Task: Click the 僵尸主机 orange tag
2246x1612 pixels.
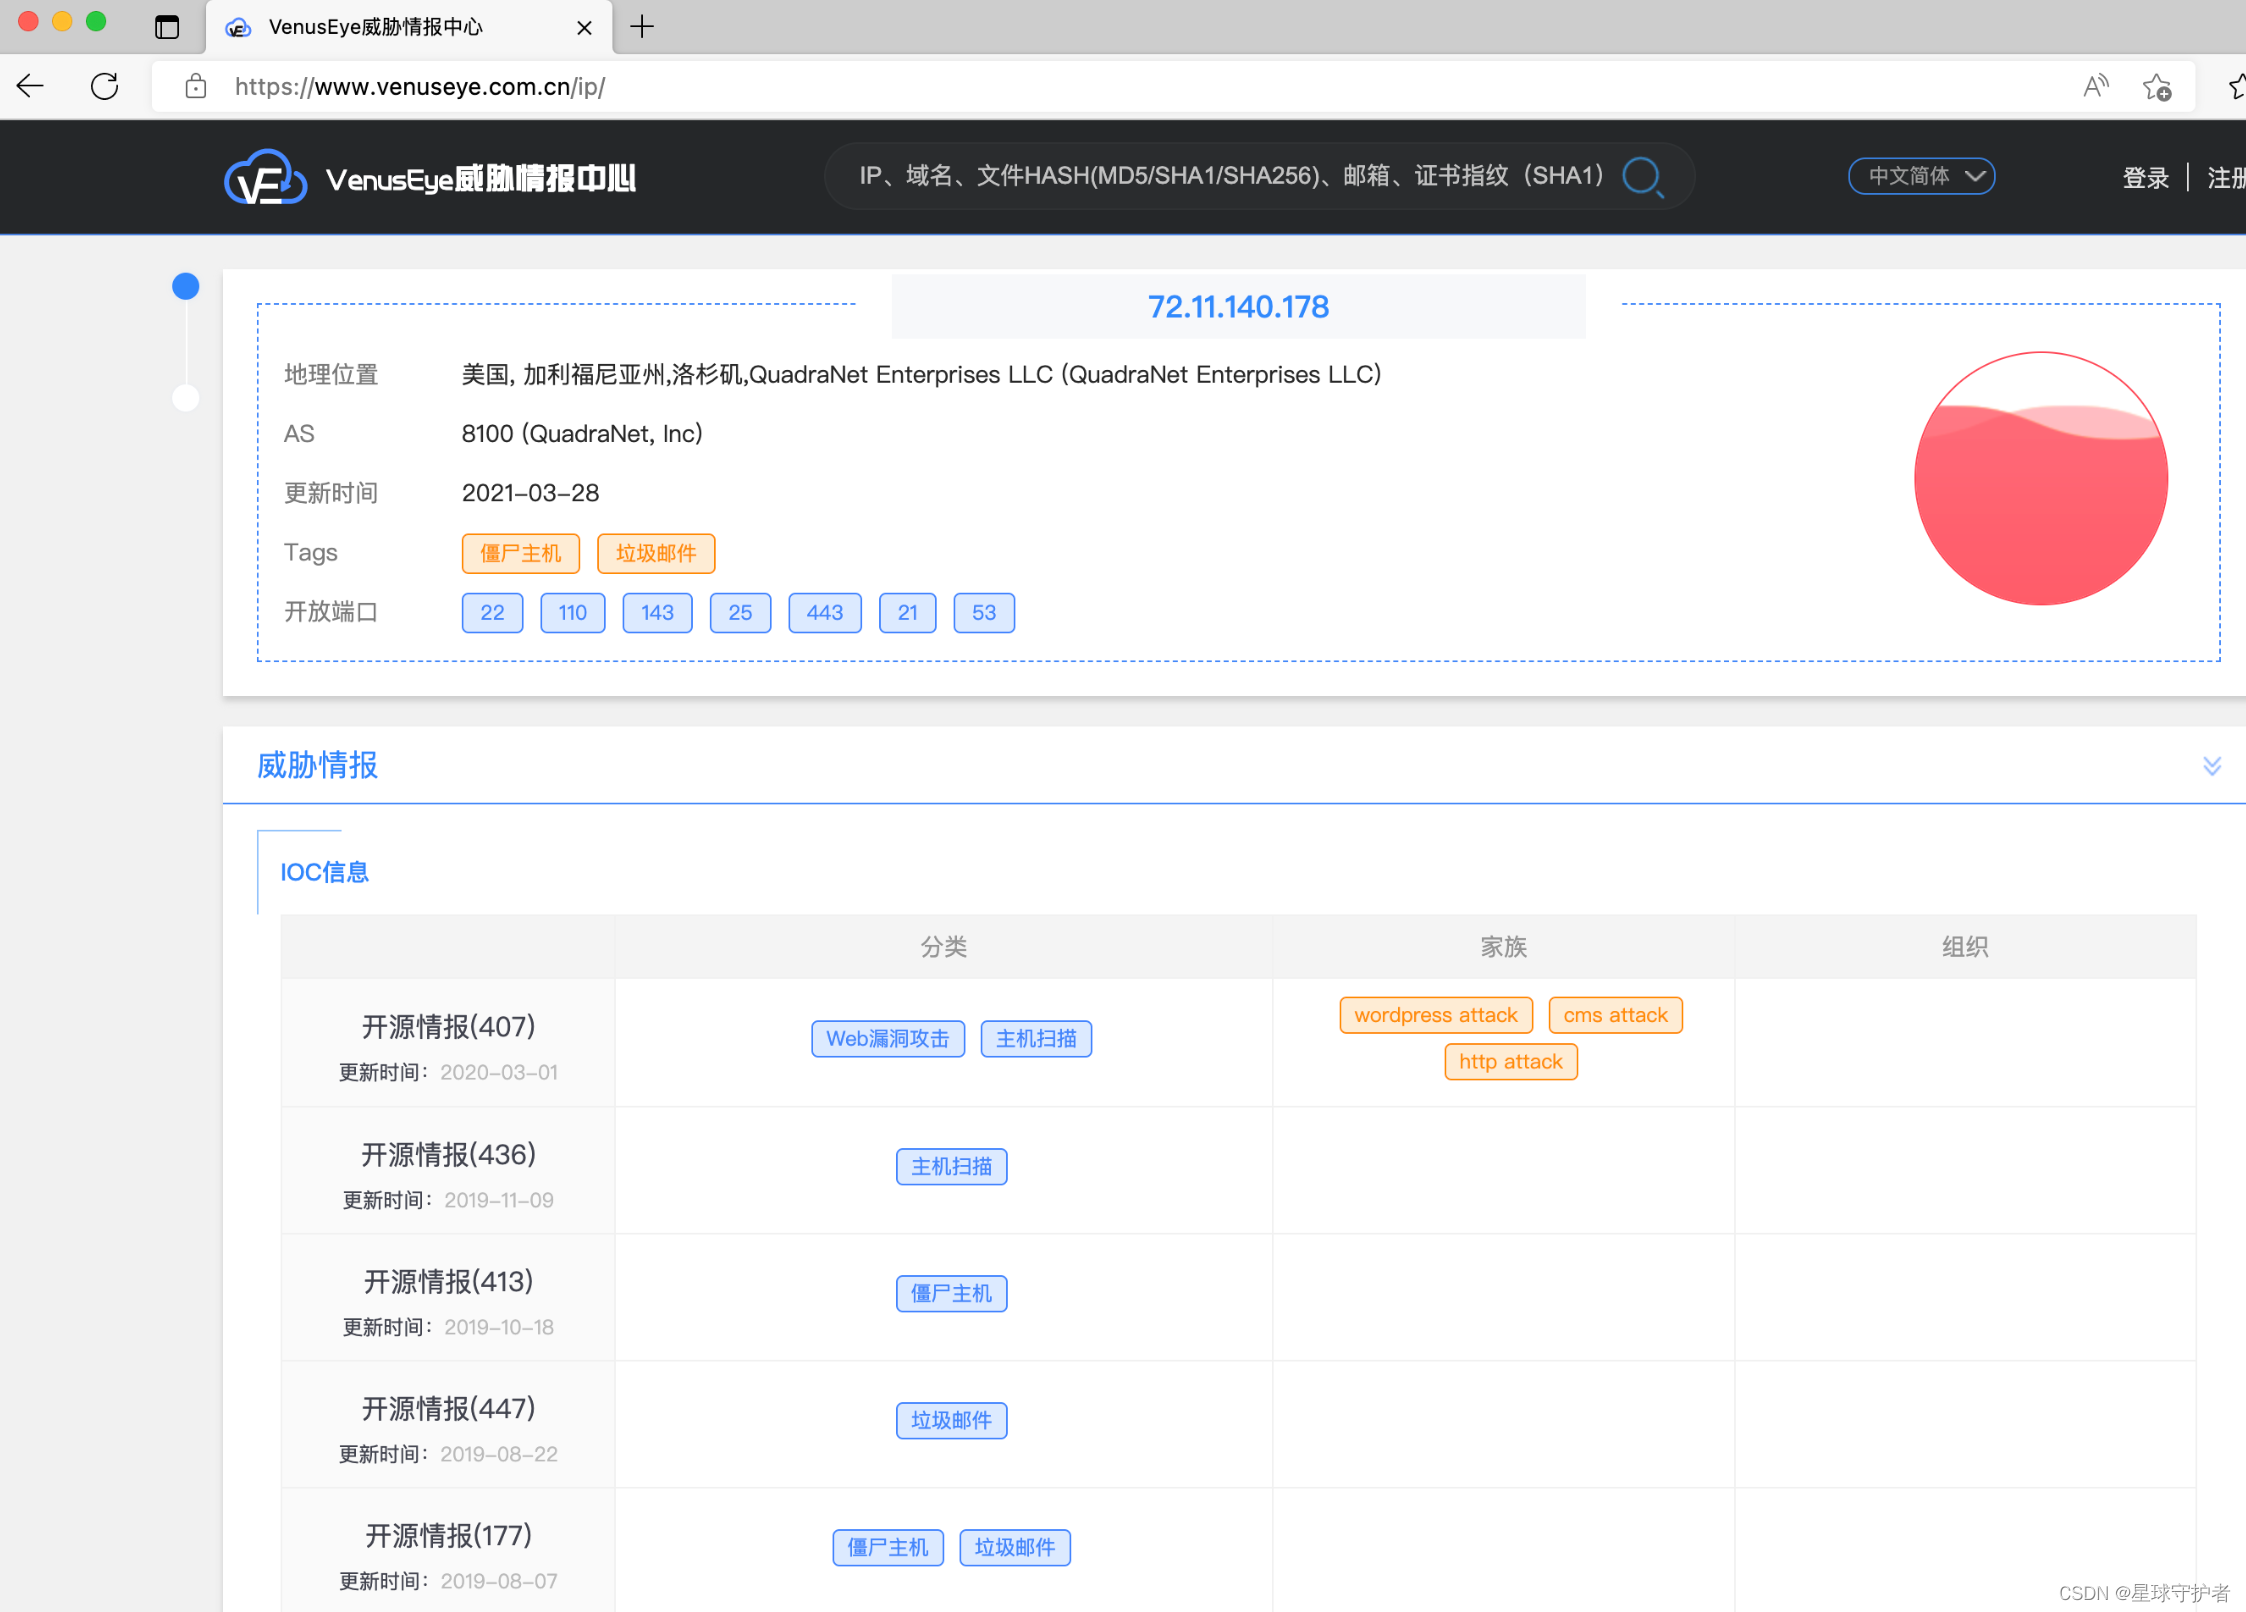Action: (x=520, y=553)
